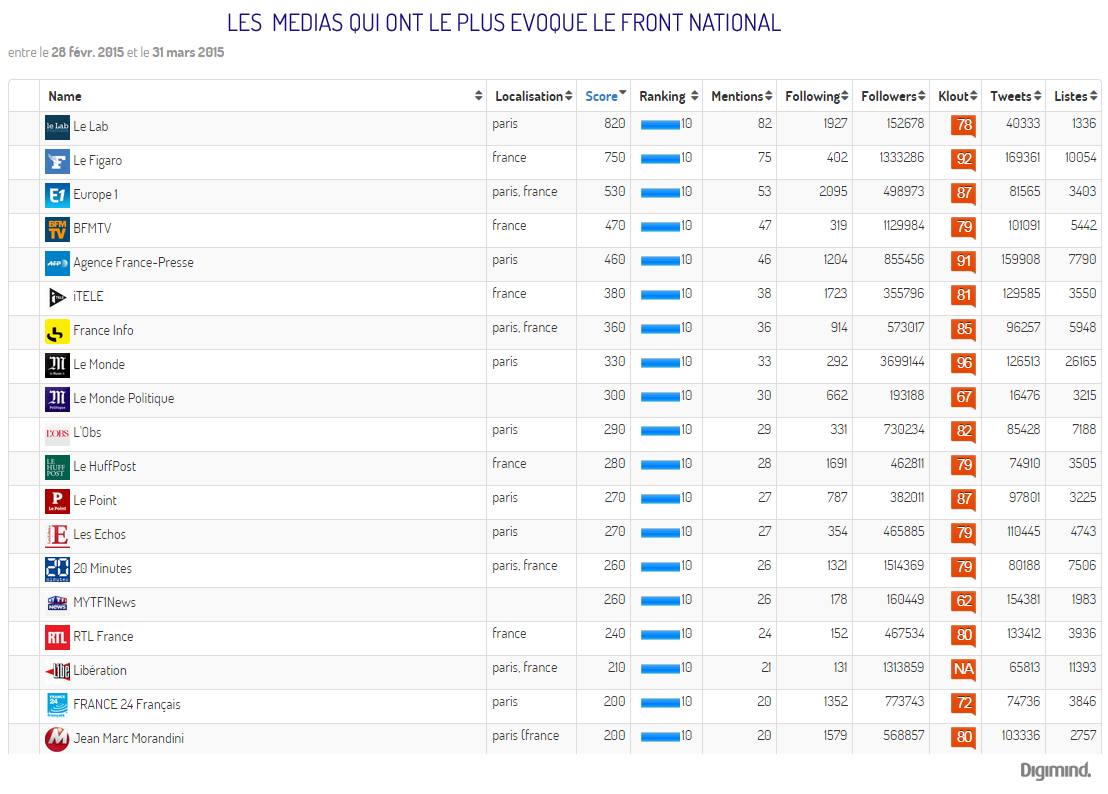The height and width of the screenshot is (794, 1108).
Task: Click Le Monde's followers count 3699144
Action: 902,362
